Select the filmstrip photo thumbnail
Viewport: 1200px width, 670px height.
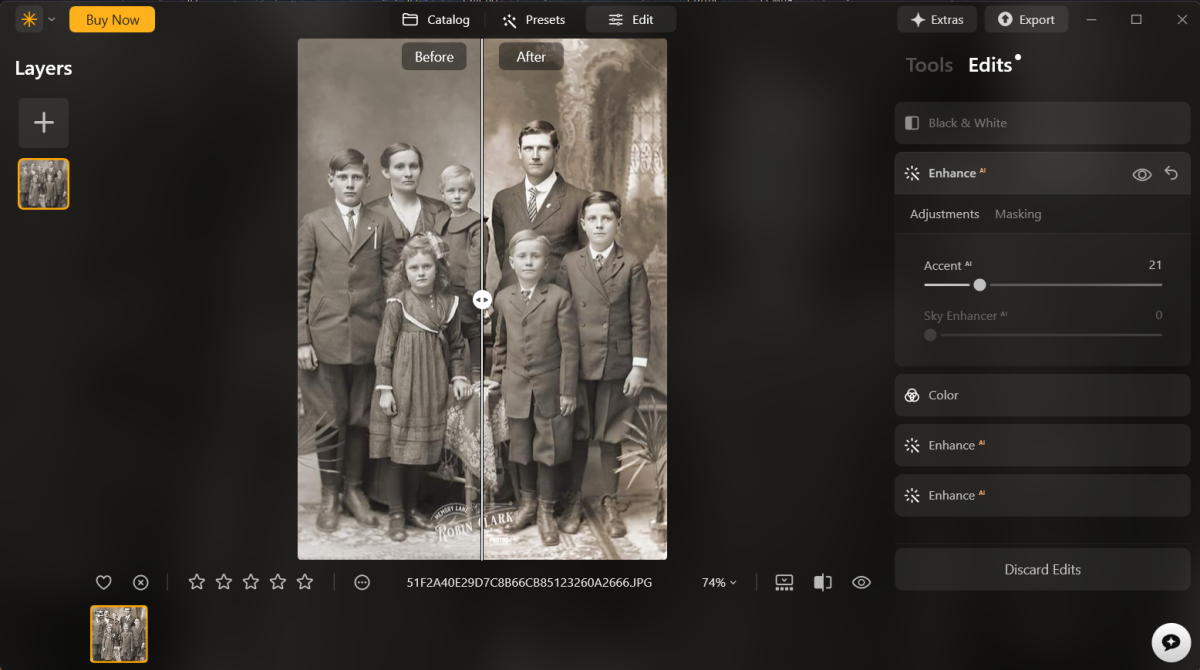click(119, 634)
